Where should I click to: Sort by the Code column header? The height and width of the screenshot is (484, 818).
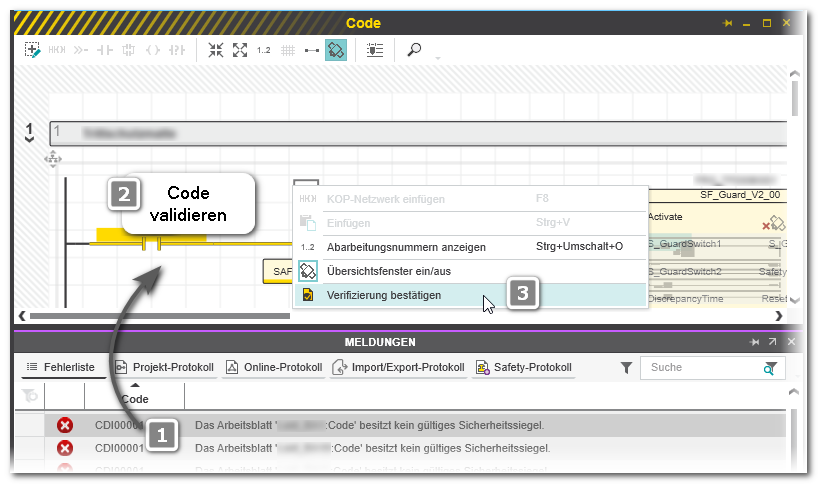click(x=134, y=398)
